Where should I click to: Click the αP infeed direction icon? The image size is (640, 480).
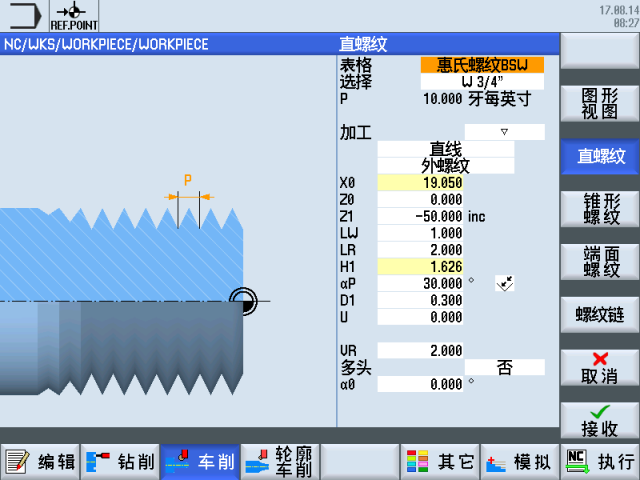tap(504, 283)
